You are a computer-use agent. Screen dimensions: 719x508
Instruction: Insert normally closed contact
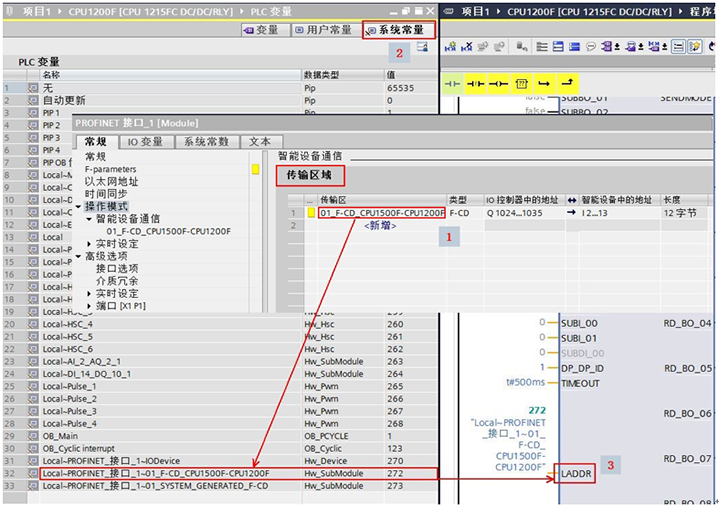tap(476, 83)
